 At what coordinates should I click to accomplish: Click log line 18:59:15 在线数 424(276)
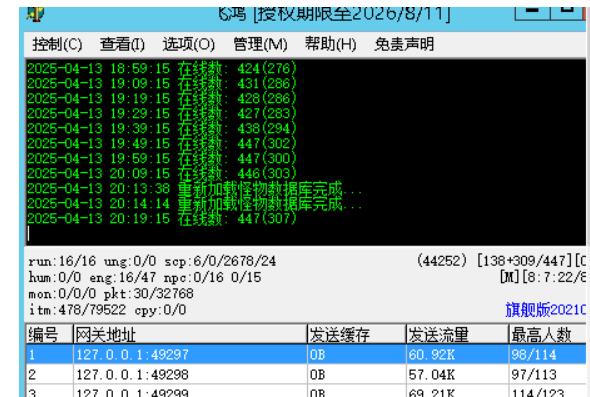(x=162, y=68)
